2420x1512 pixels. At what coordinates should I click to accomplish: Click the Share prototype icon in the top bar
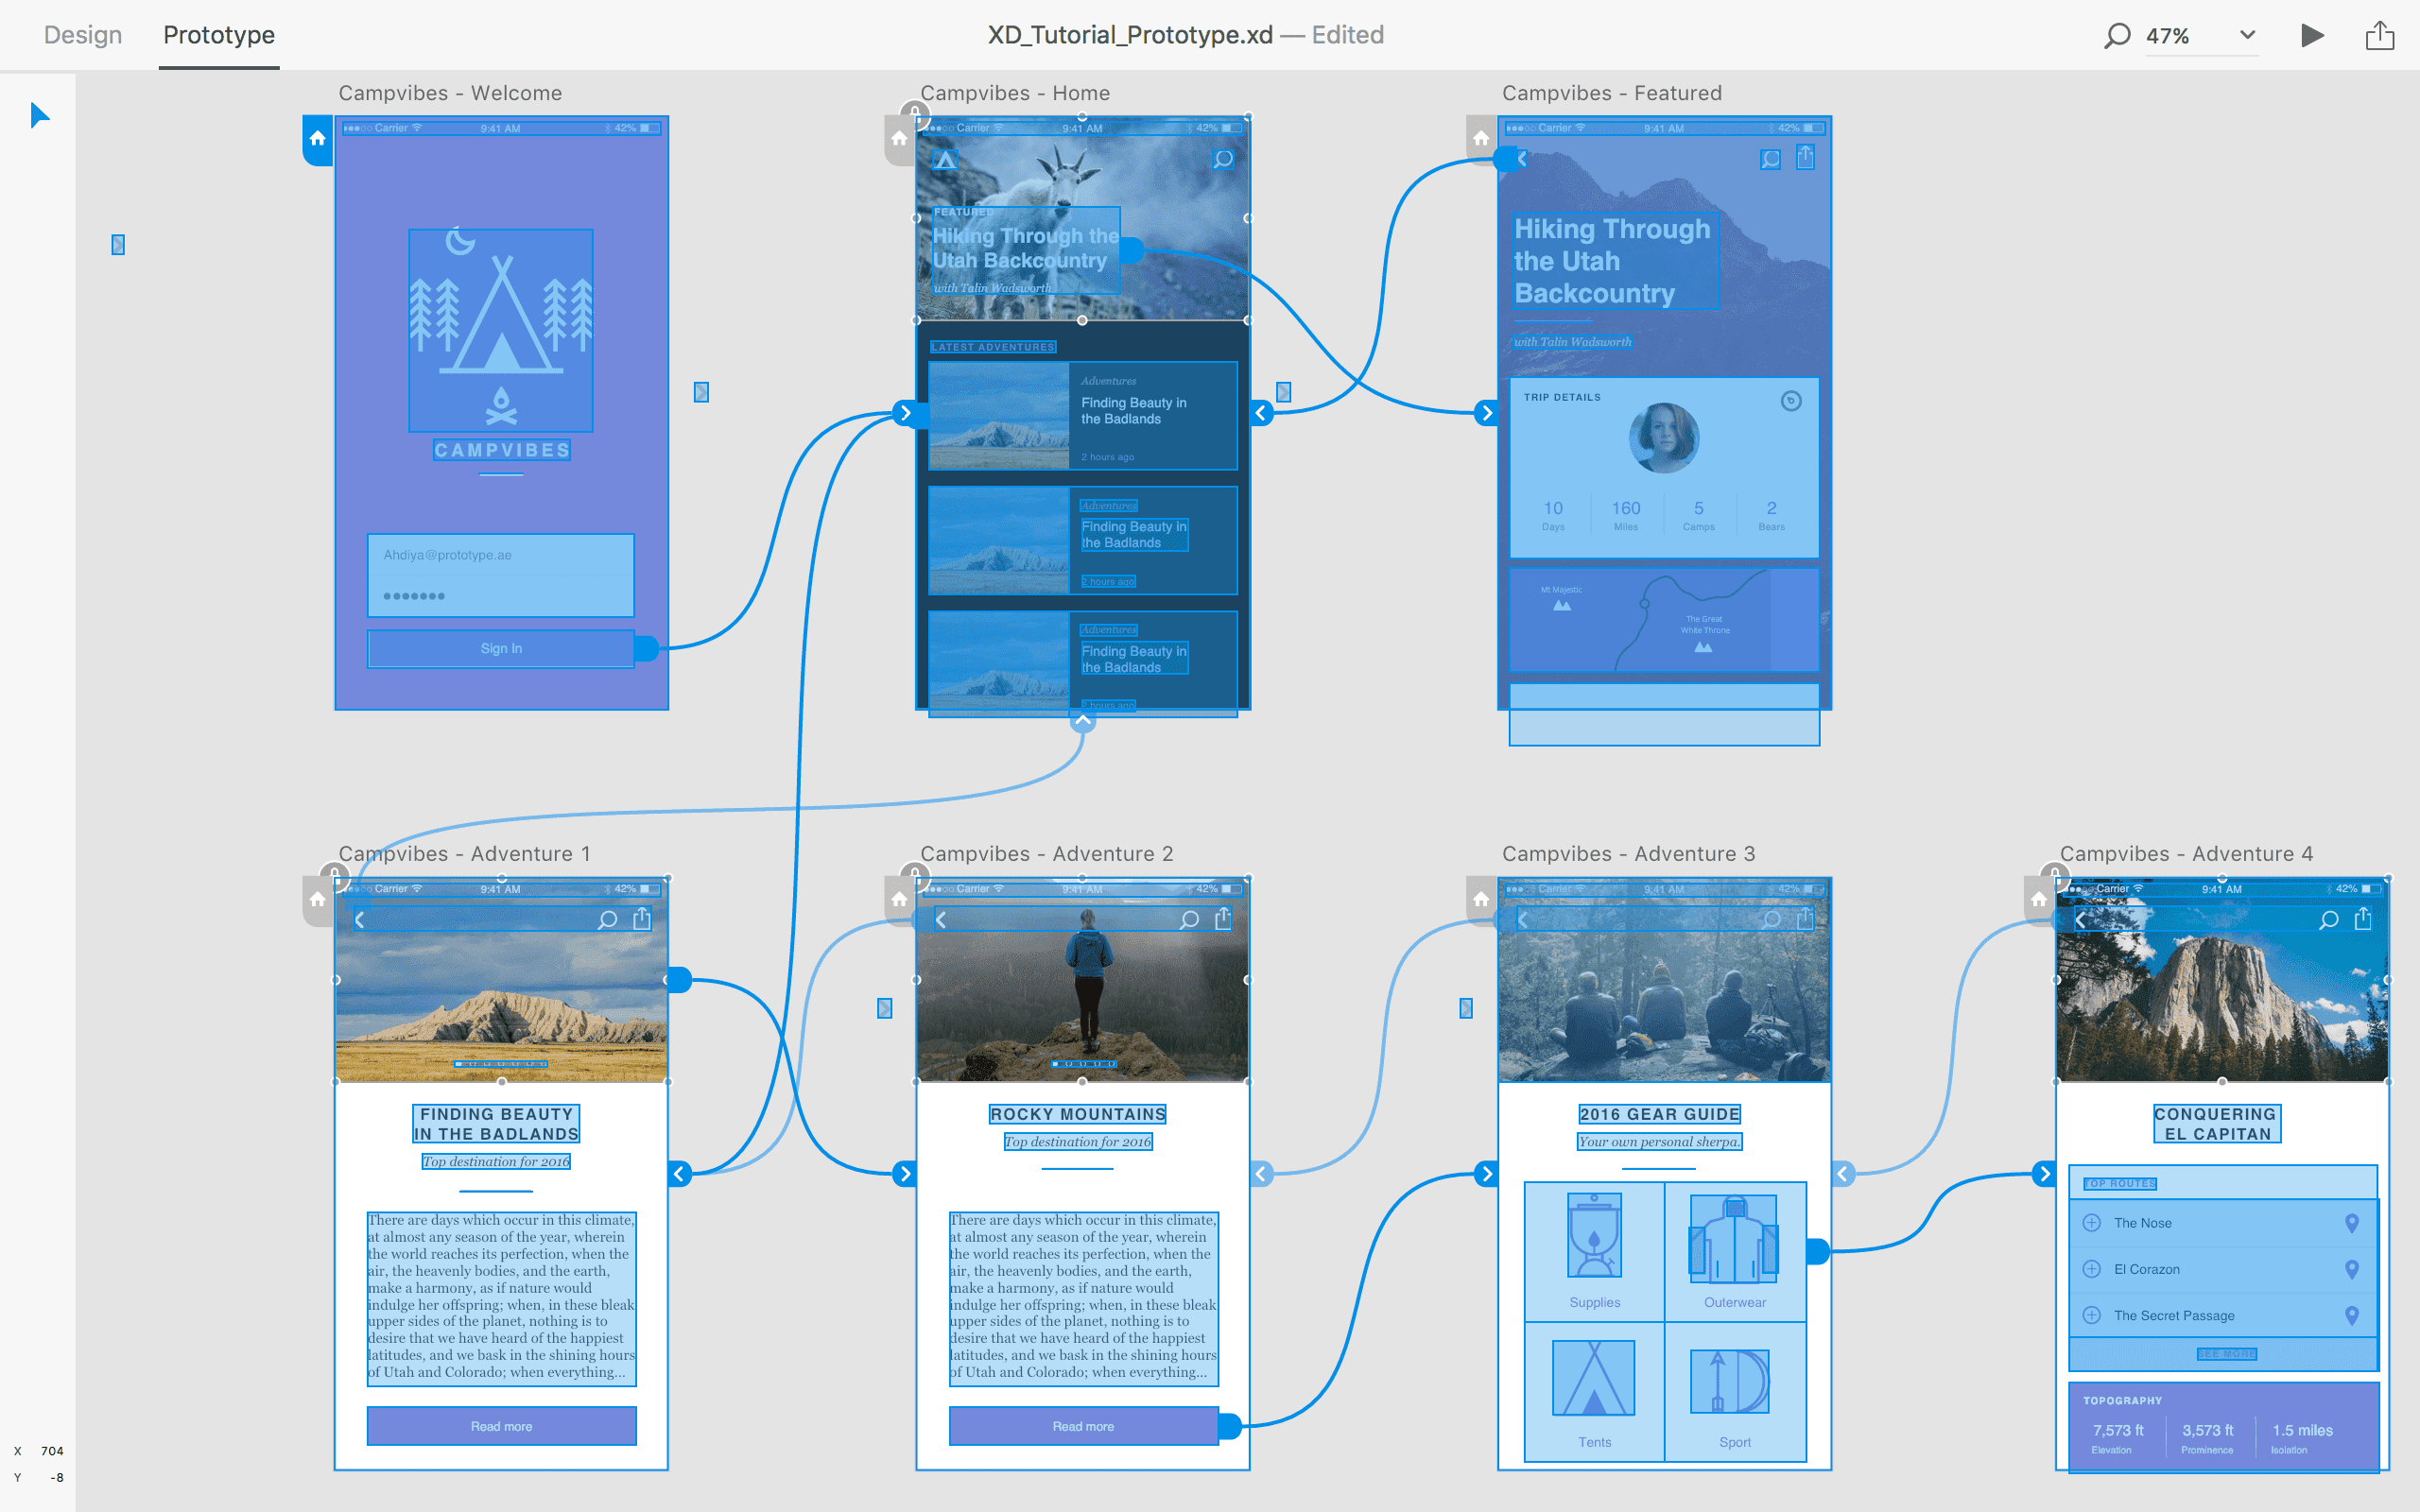[2379, 36]
